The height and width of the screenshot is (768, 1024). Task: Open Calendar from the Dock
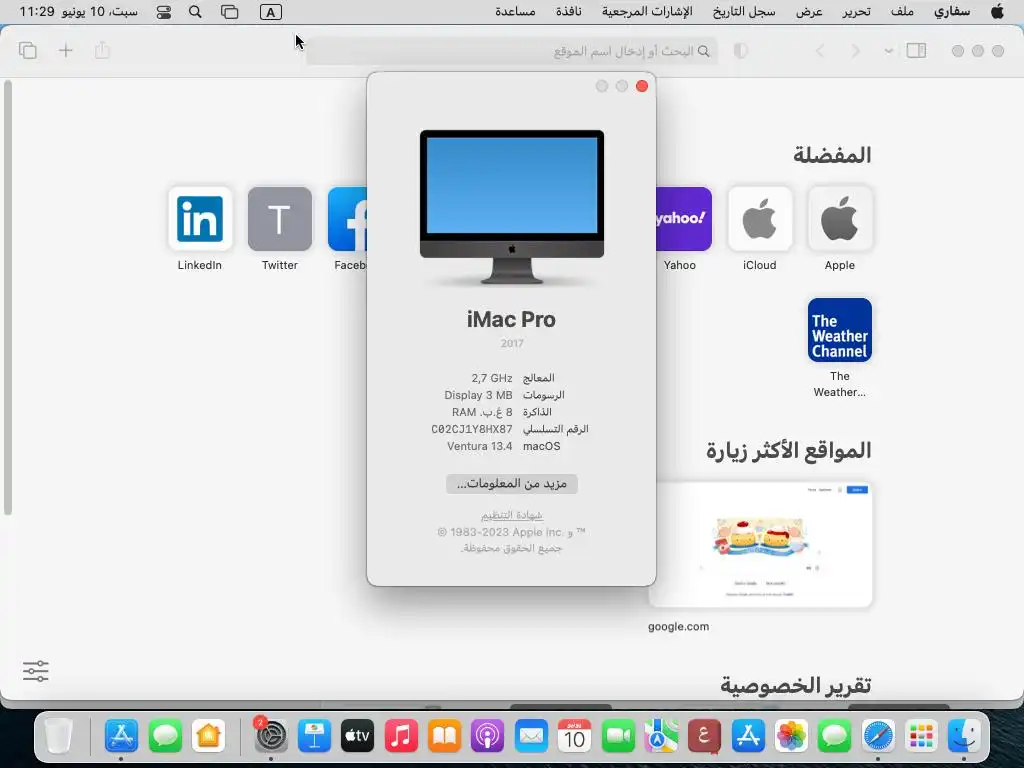pyautogui.click(x=574, y=736)
